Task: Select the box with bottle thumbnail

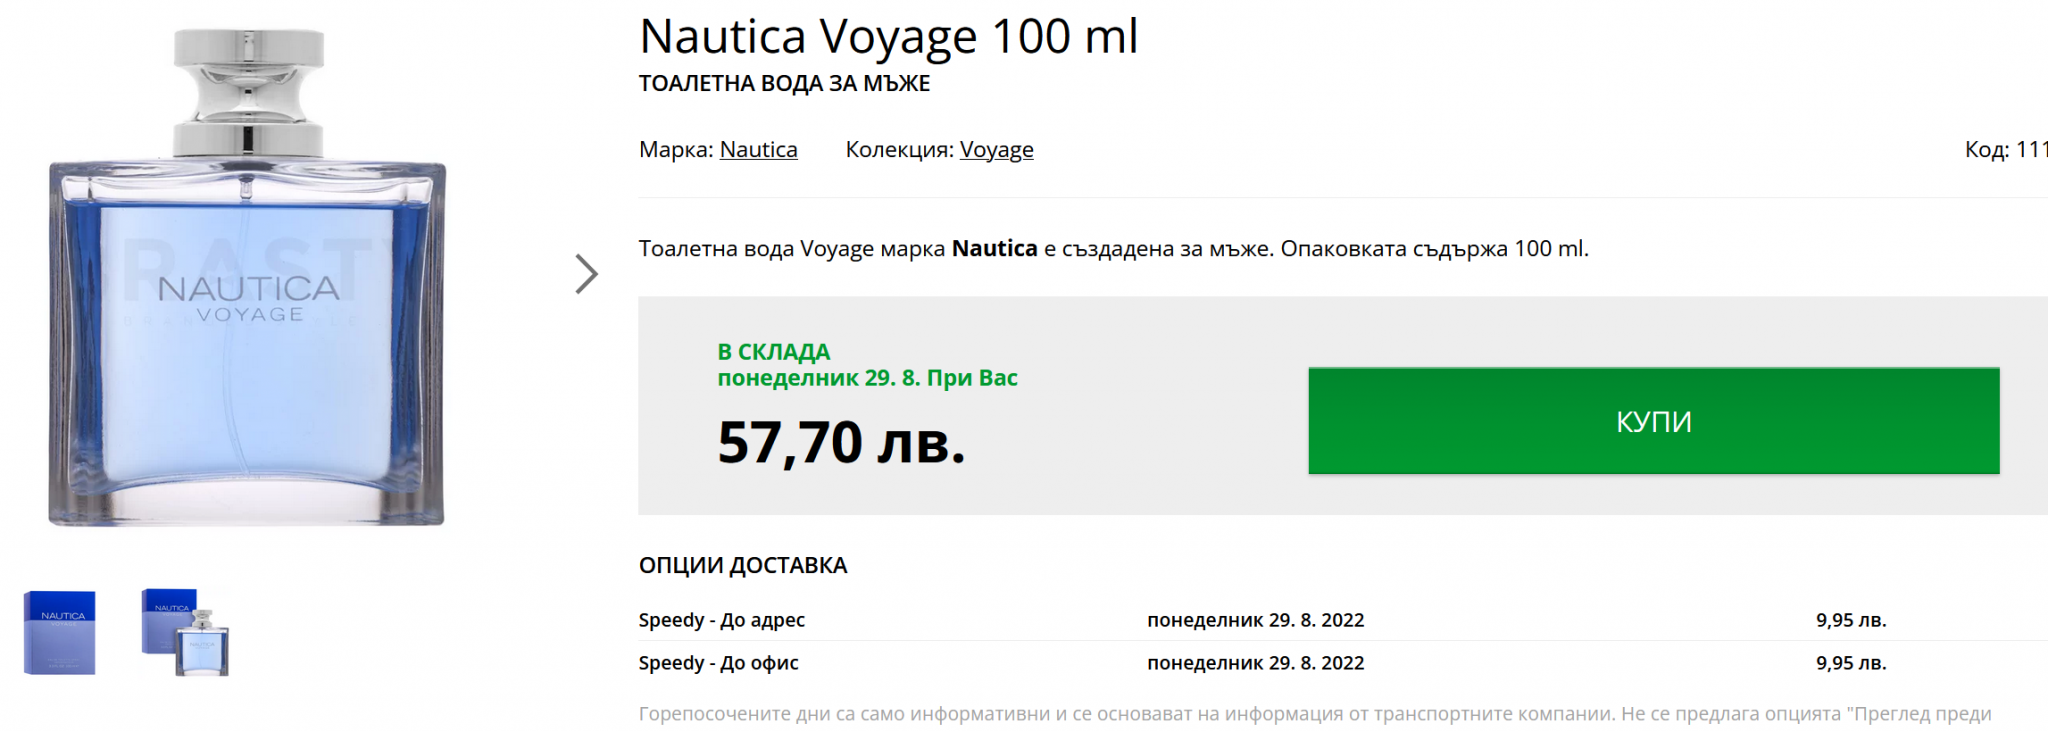Action: pyautogui.click(x=186, y=632)
